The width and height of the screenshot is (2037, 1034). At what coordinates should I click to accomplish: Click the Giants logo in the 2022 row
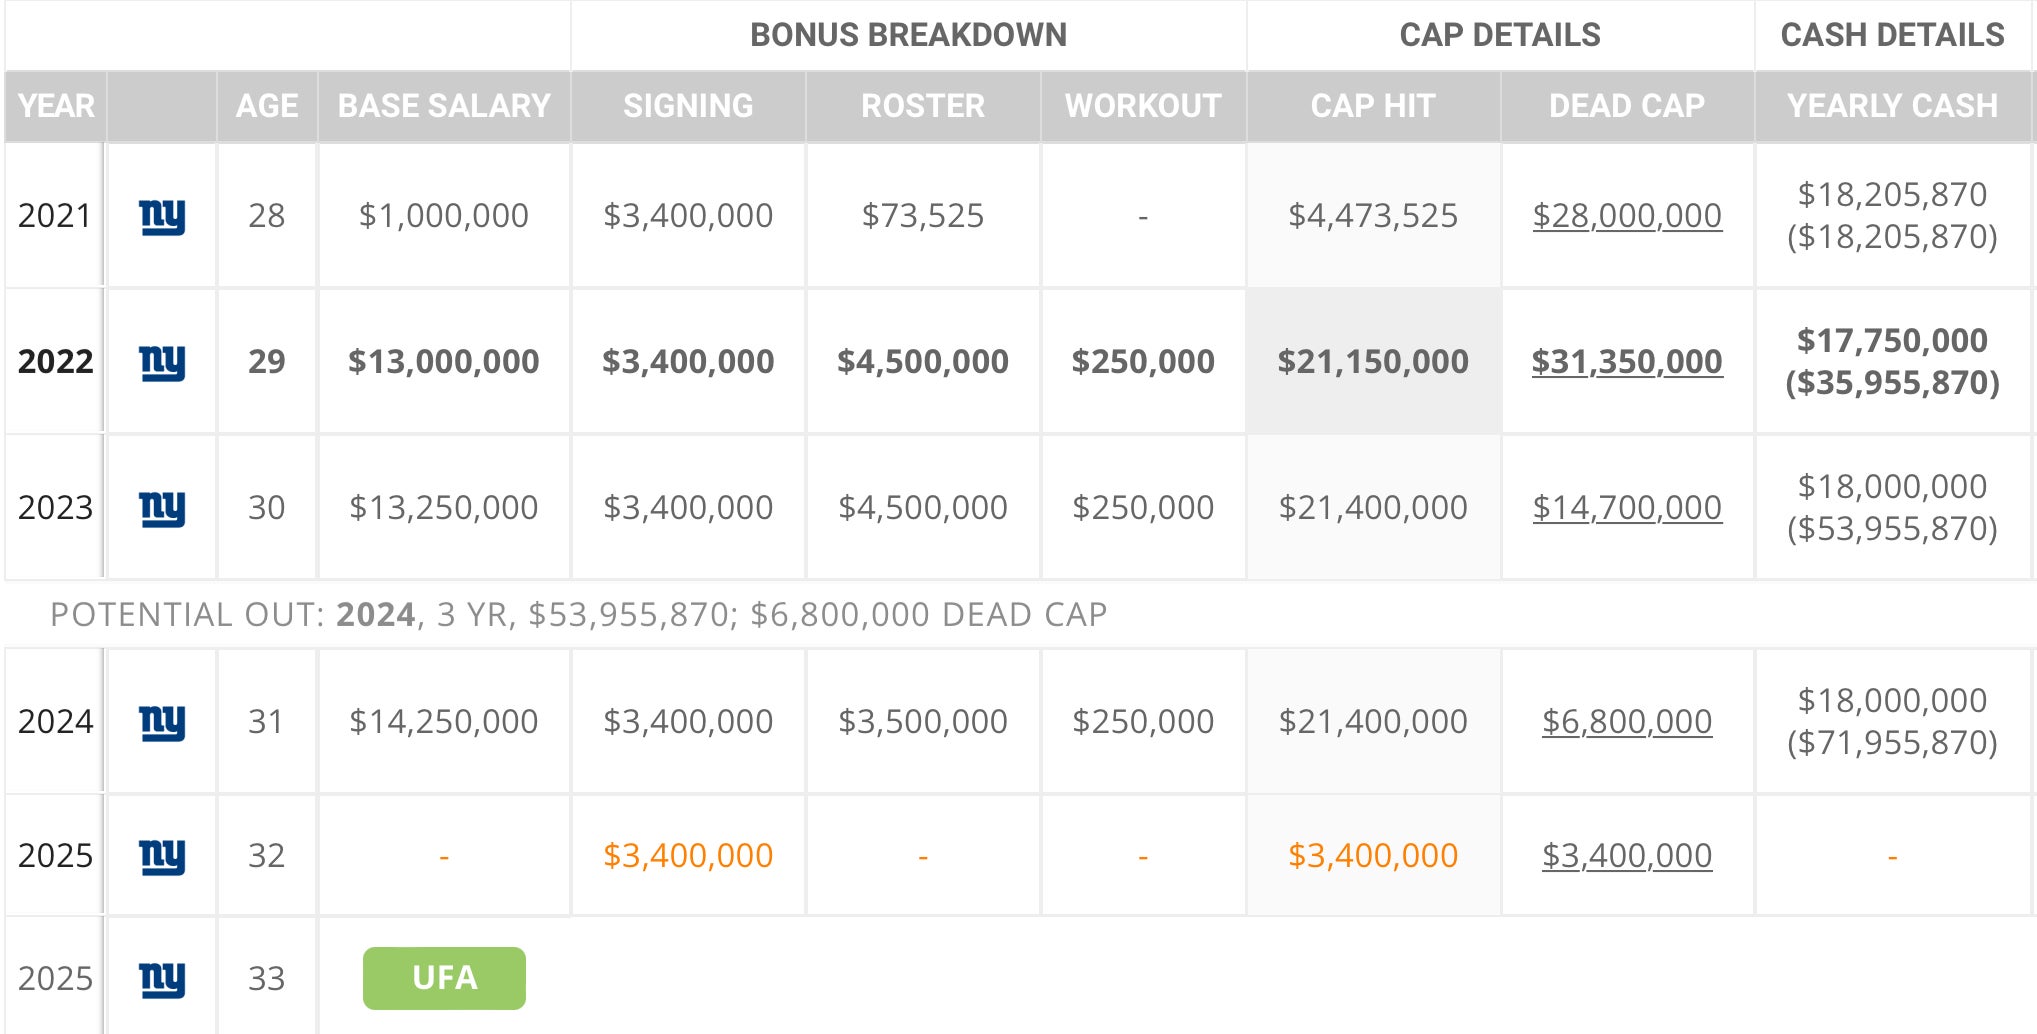162,362
